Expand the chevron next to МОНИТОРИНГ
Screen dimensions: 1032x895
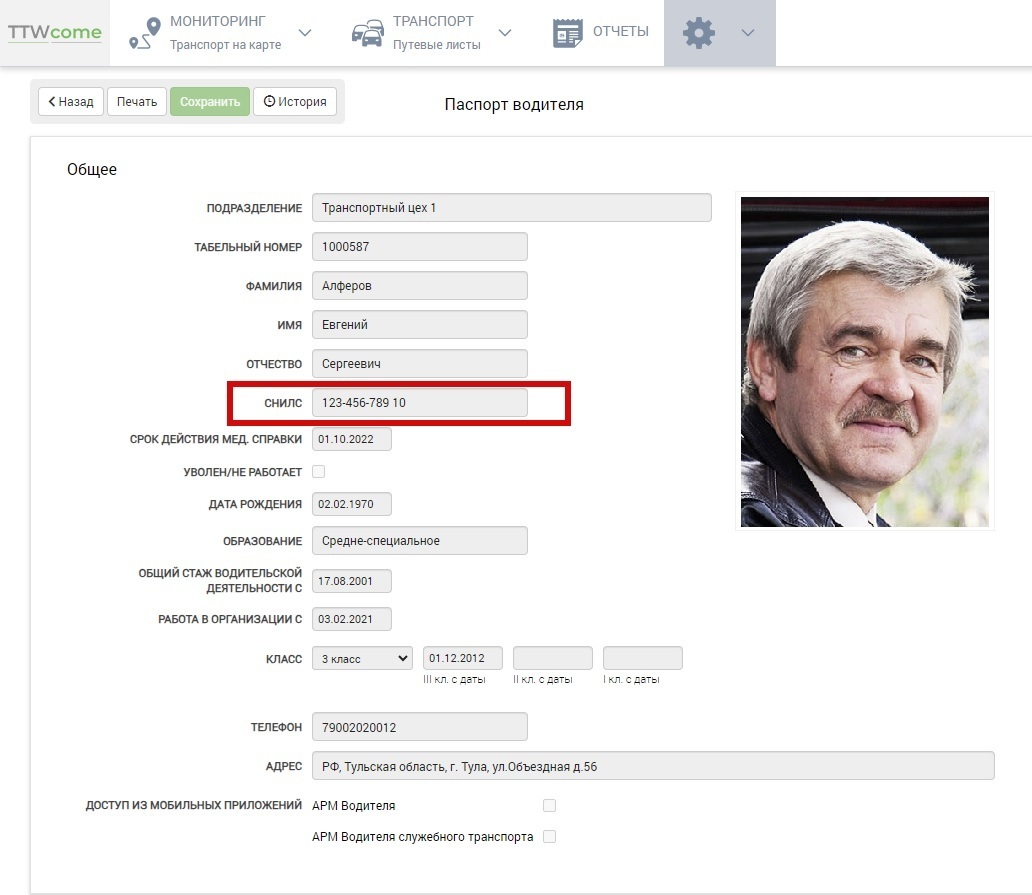306,31
